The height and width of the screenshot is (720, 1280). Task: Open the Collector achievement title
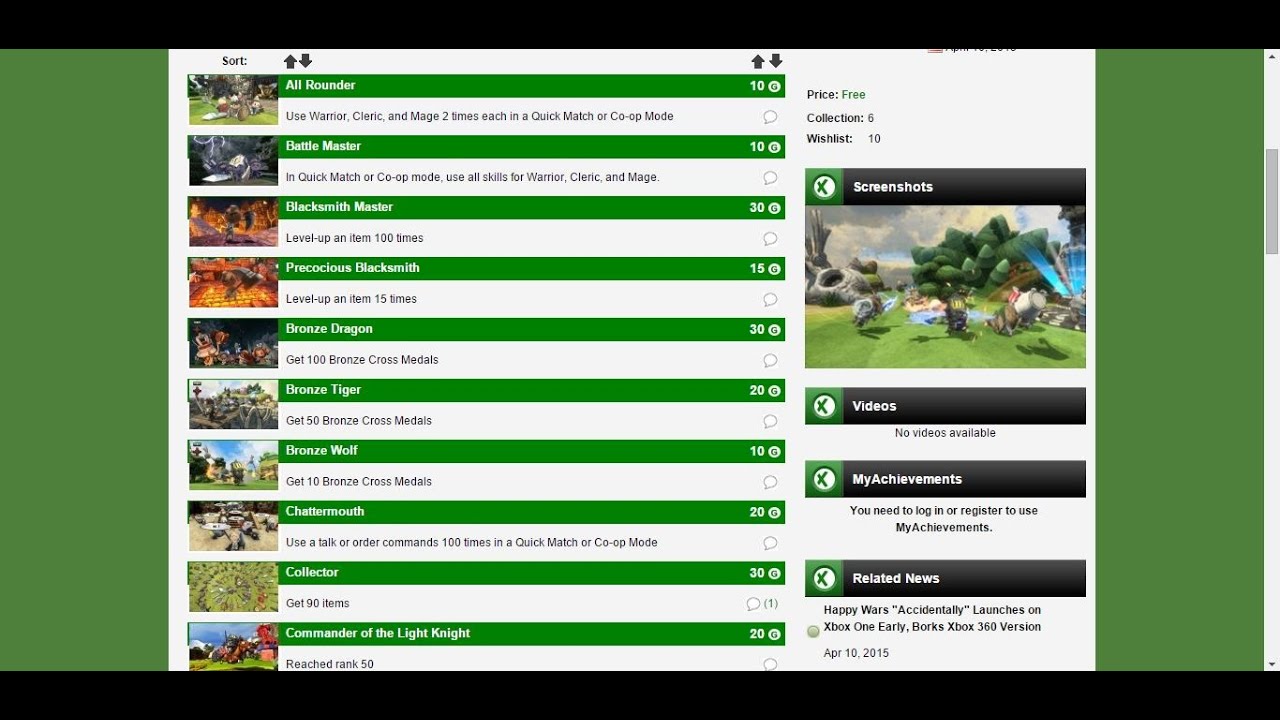(312, 573)
